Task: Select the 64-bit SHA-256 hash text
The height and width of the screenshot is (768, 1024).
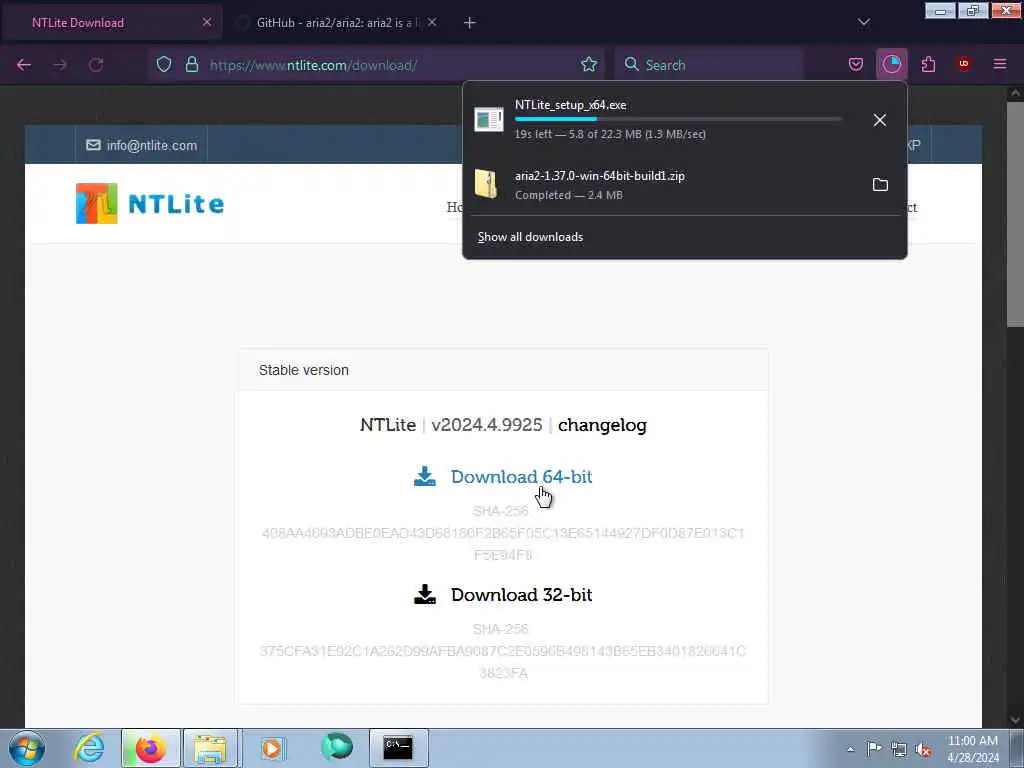Action: pos(503,544)
